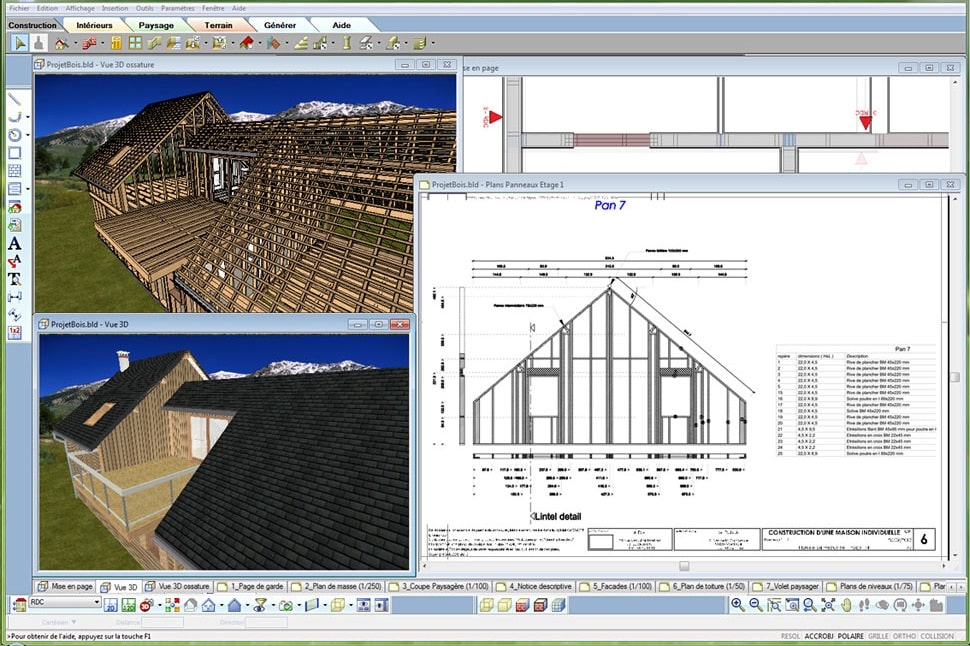This screenshot has height=646, width=970.
Task: Select the large A text tool
Action: tap(14, 243)
